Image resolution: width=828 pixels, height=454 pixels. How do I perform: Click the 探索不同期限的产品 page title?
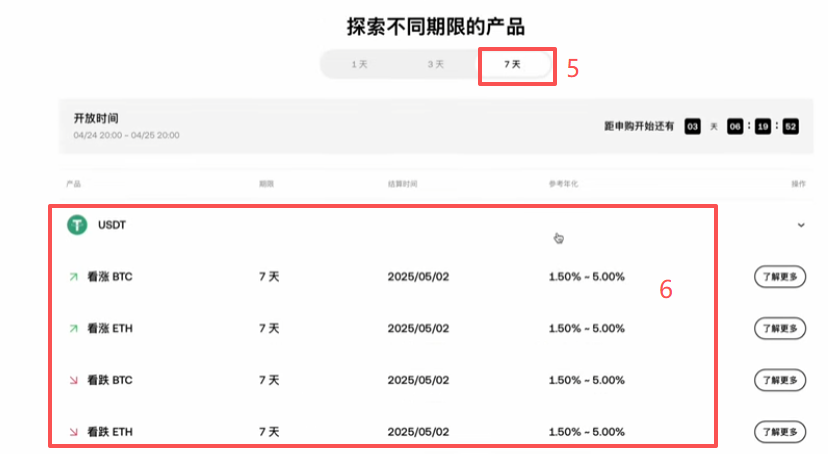[436, 26]
